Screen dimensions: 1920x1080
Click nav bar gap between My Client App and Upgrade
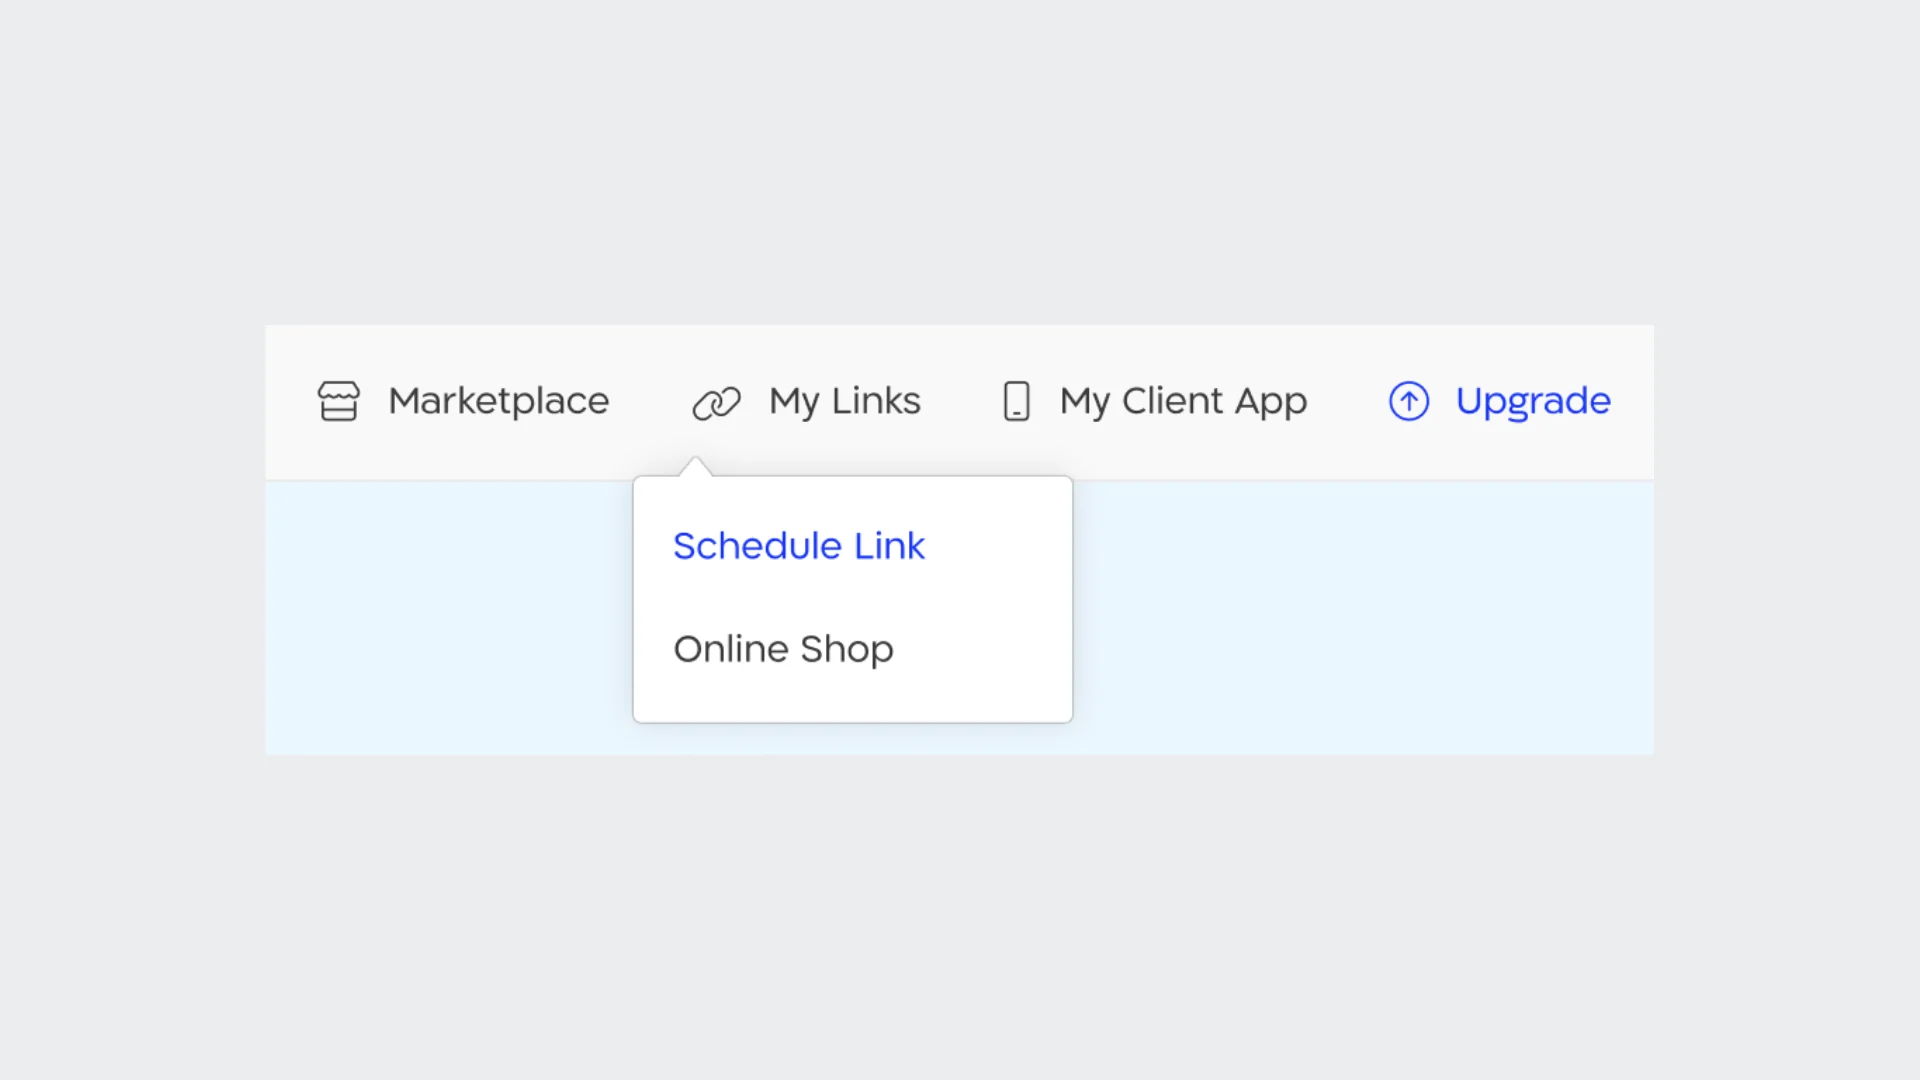[1347, 401]
